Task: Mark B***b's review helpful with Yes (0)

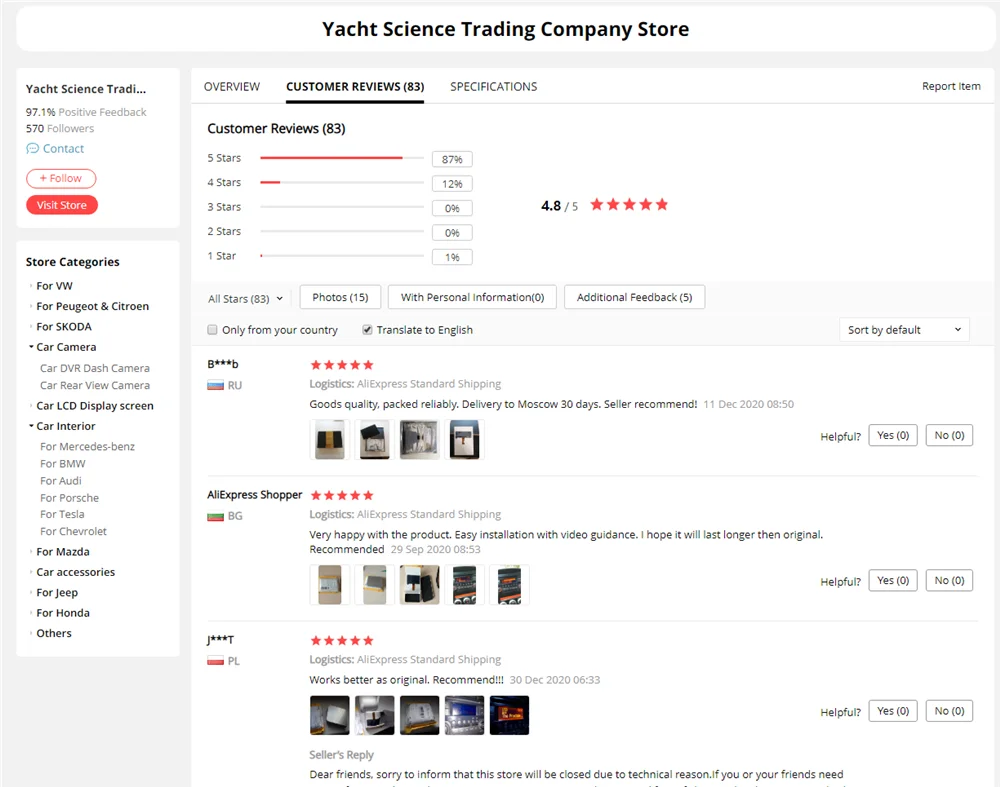Action: (893, 435)
